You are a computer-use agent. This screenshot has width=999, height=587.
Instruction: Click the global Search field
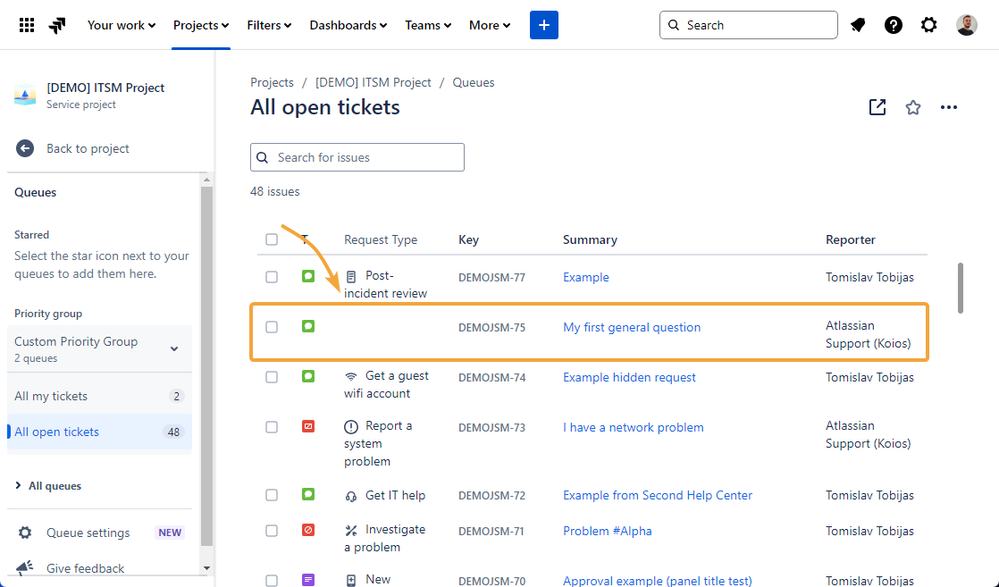click(748, 25)
